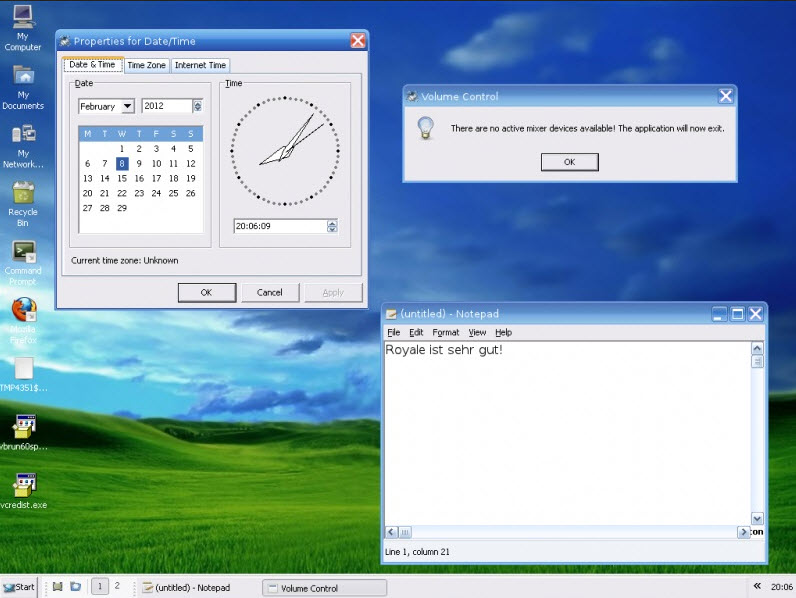Switch to the Internet Time tab

200,65
